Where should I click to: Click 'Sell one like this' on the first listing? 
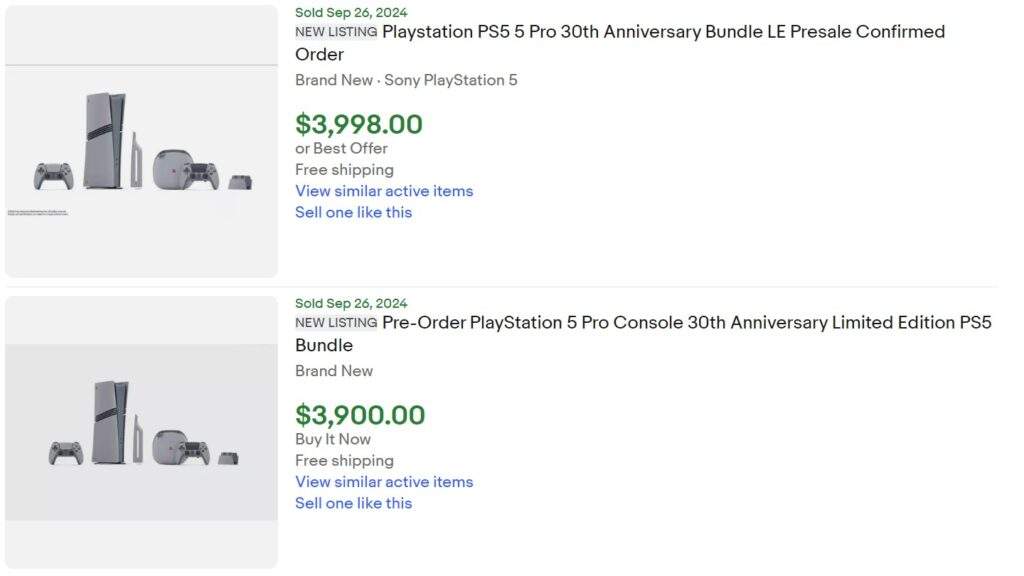353,212
